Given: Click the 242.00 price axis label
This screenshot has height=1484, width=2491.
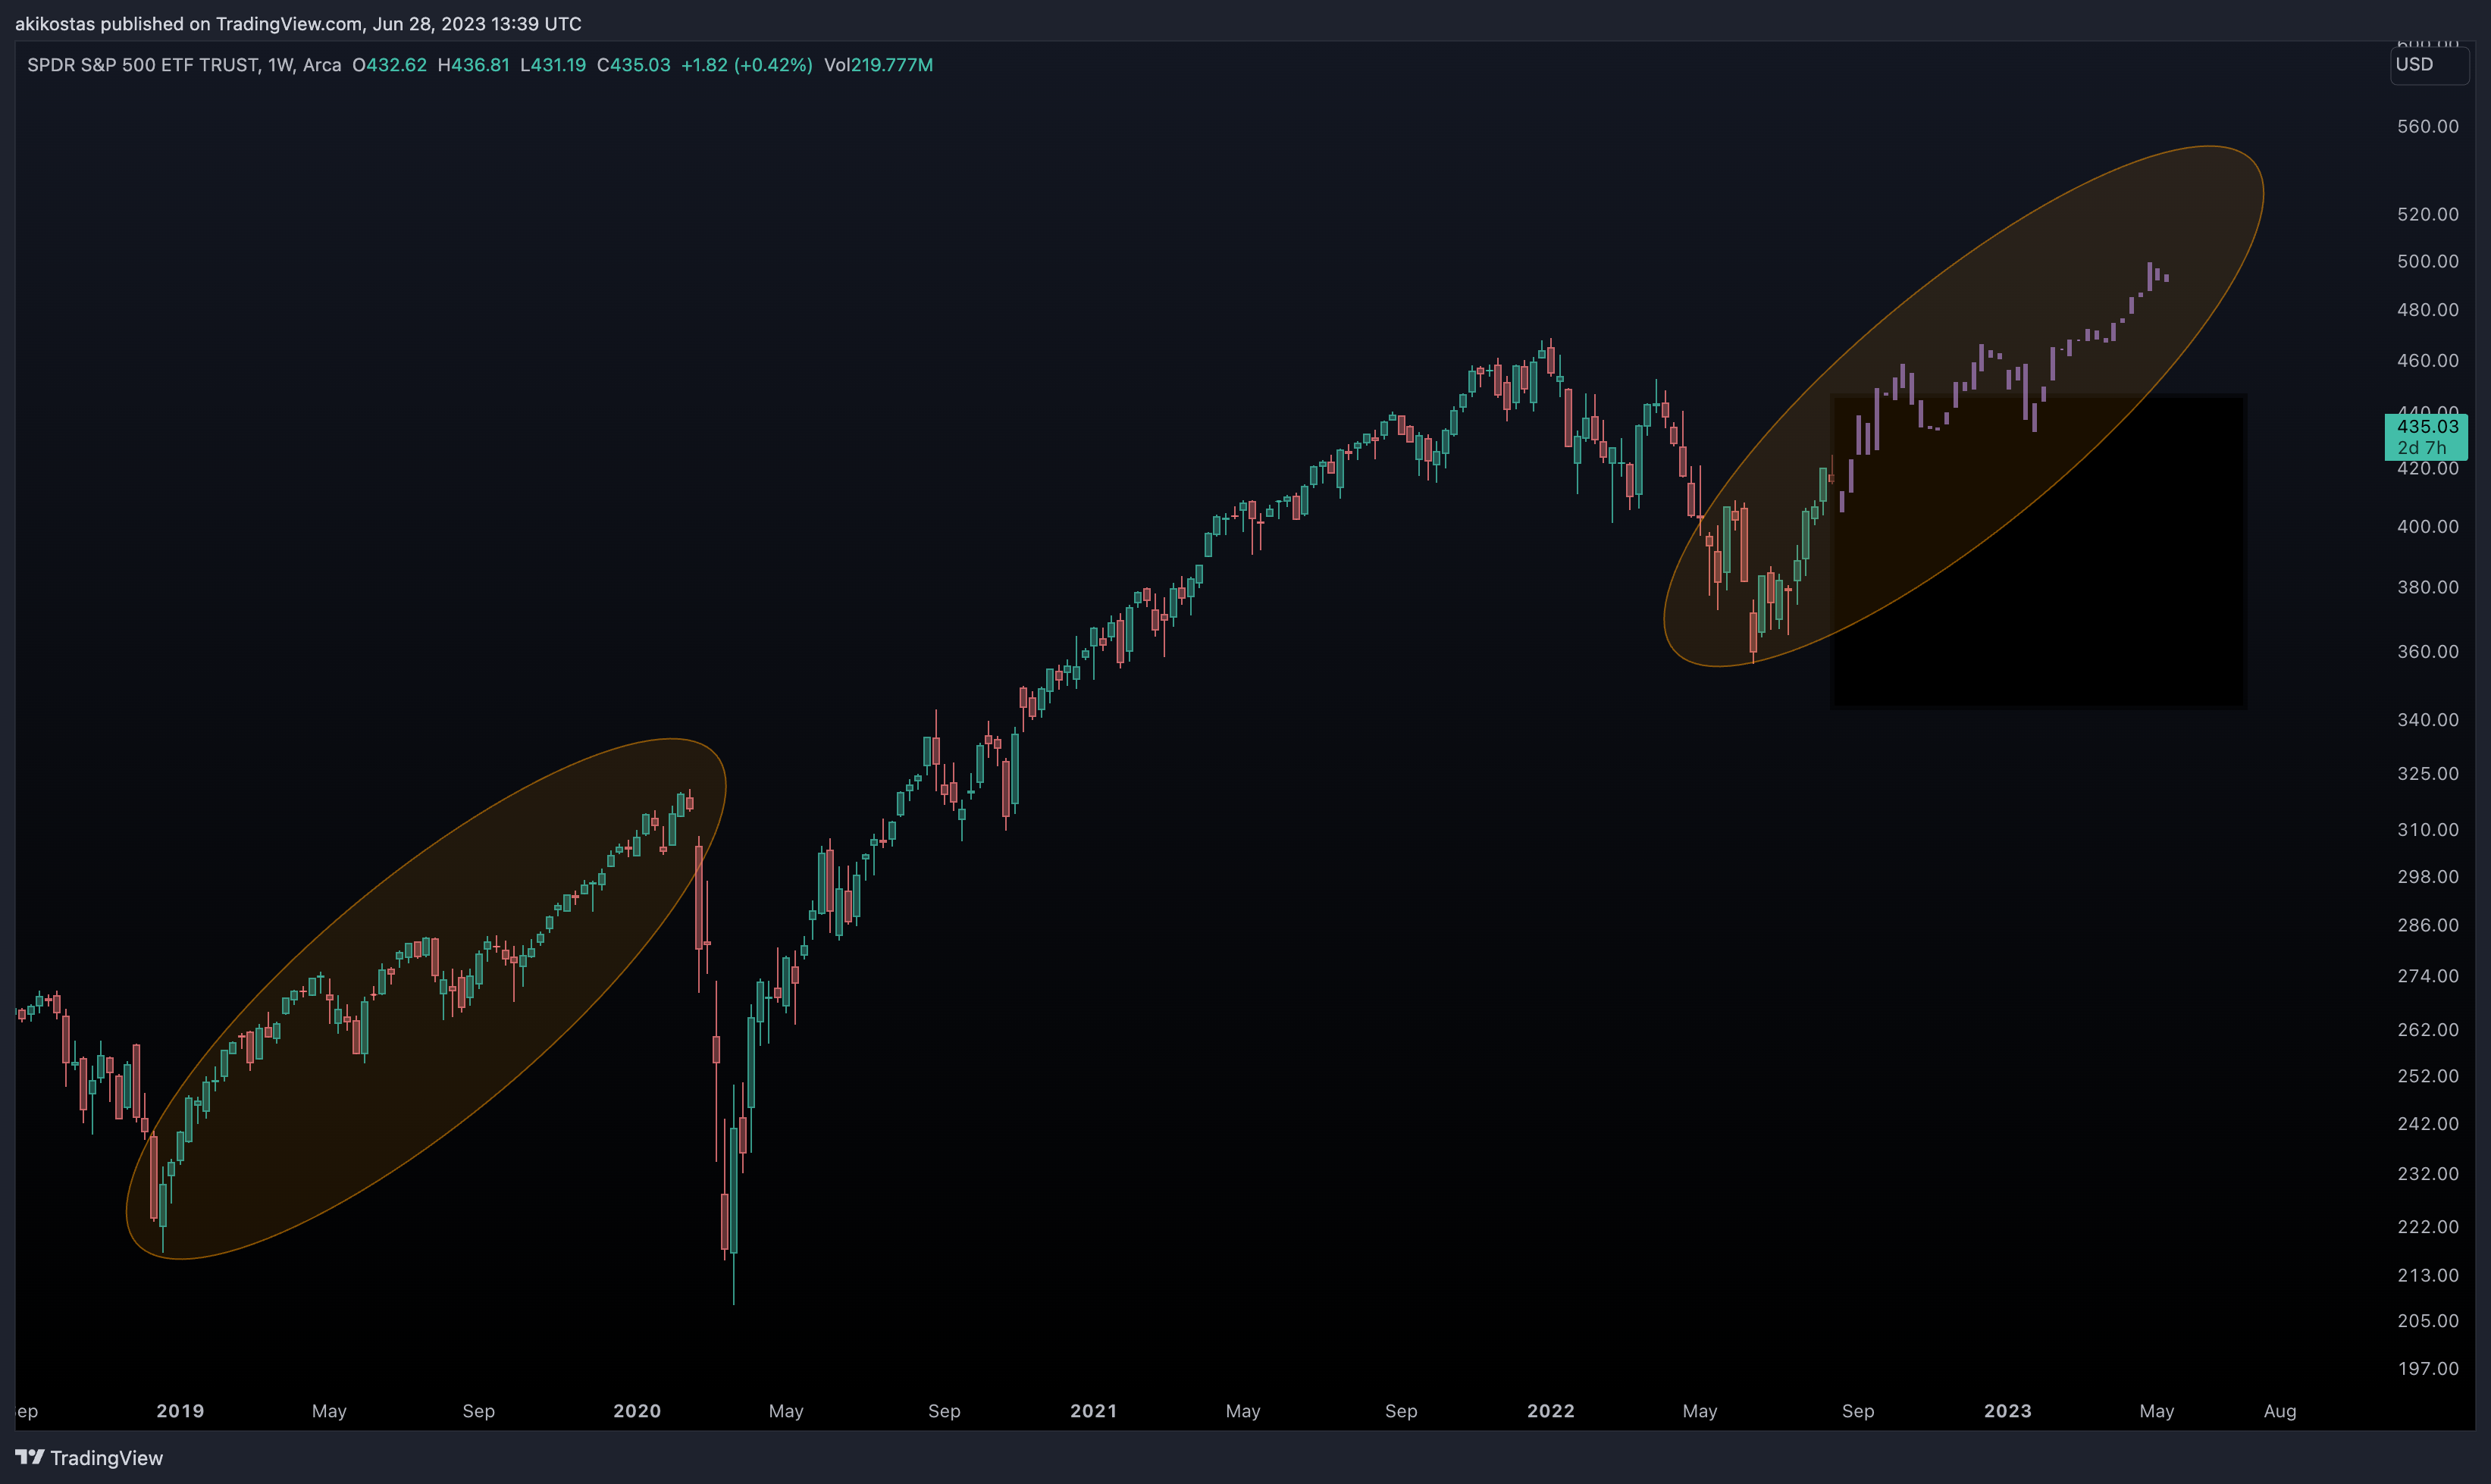Looking at the screenshot, I should [x=2427, y=1124].
